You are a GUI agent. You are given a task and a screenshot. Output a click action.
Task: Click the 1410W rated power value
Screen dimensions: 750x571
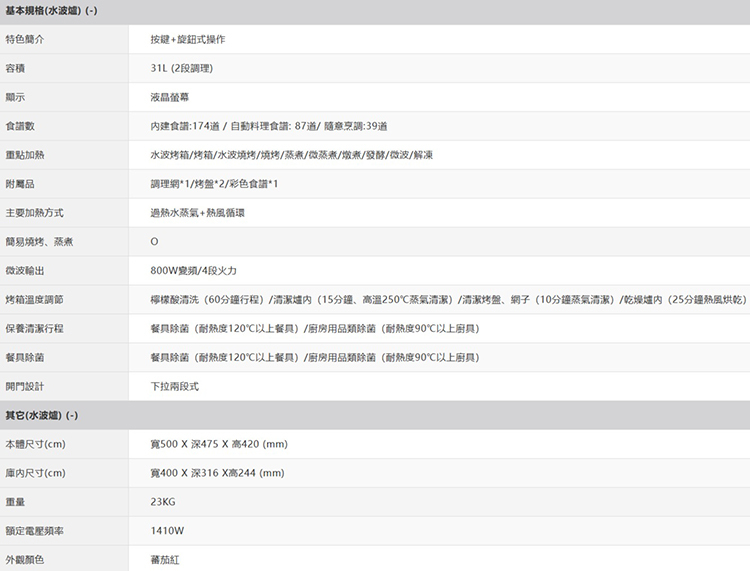(166, 531)
